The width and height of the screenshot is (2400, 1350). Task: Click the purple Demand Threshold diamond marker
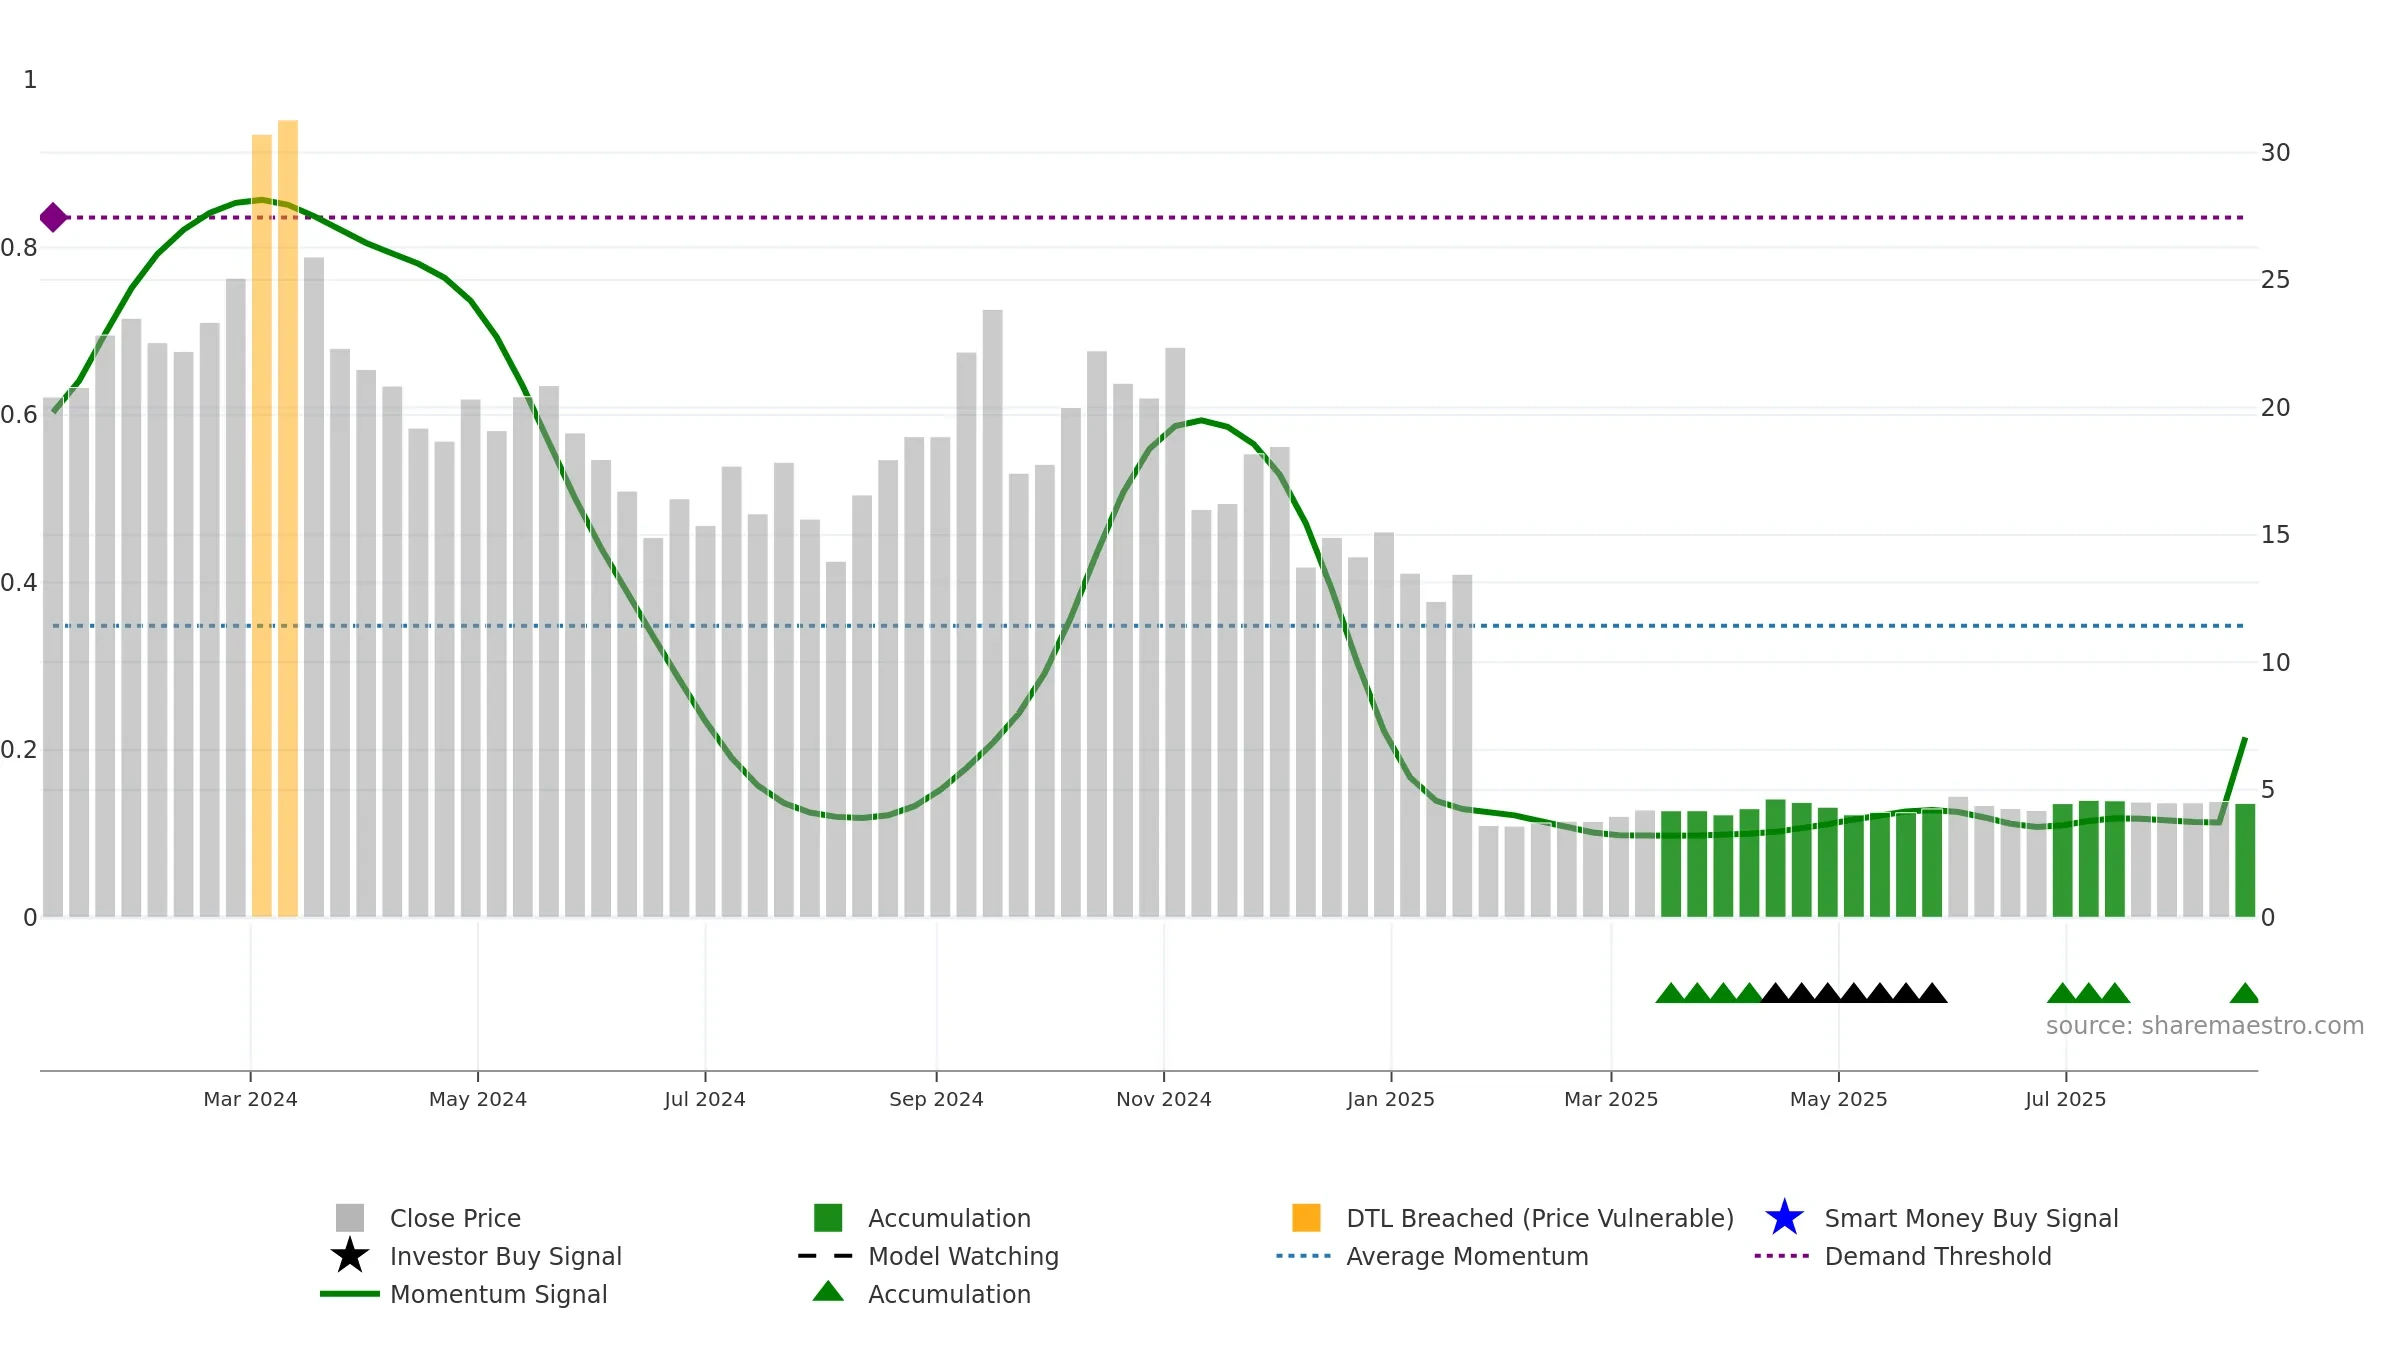(x=53, y=217)
